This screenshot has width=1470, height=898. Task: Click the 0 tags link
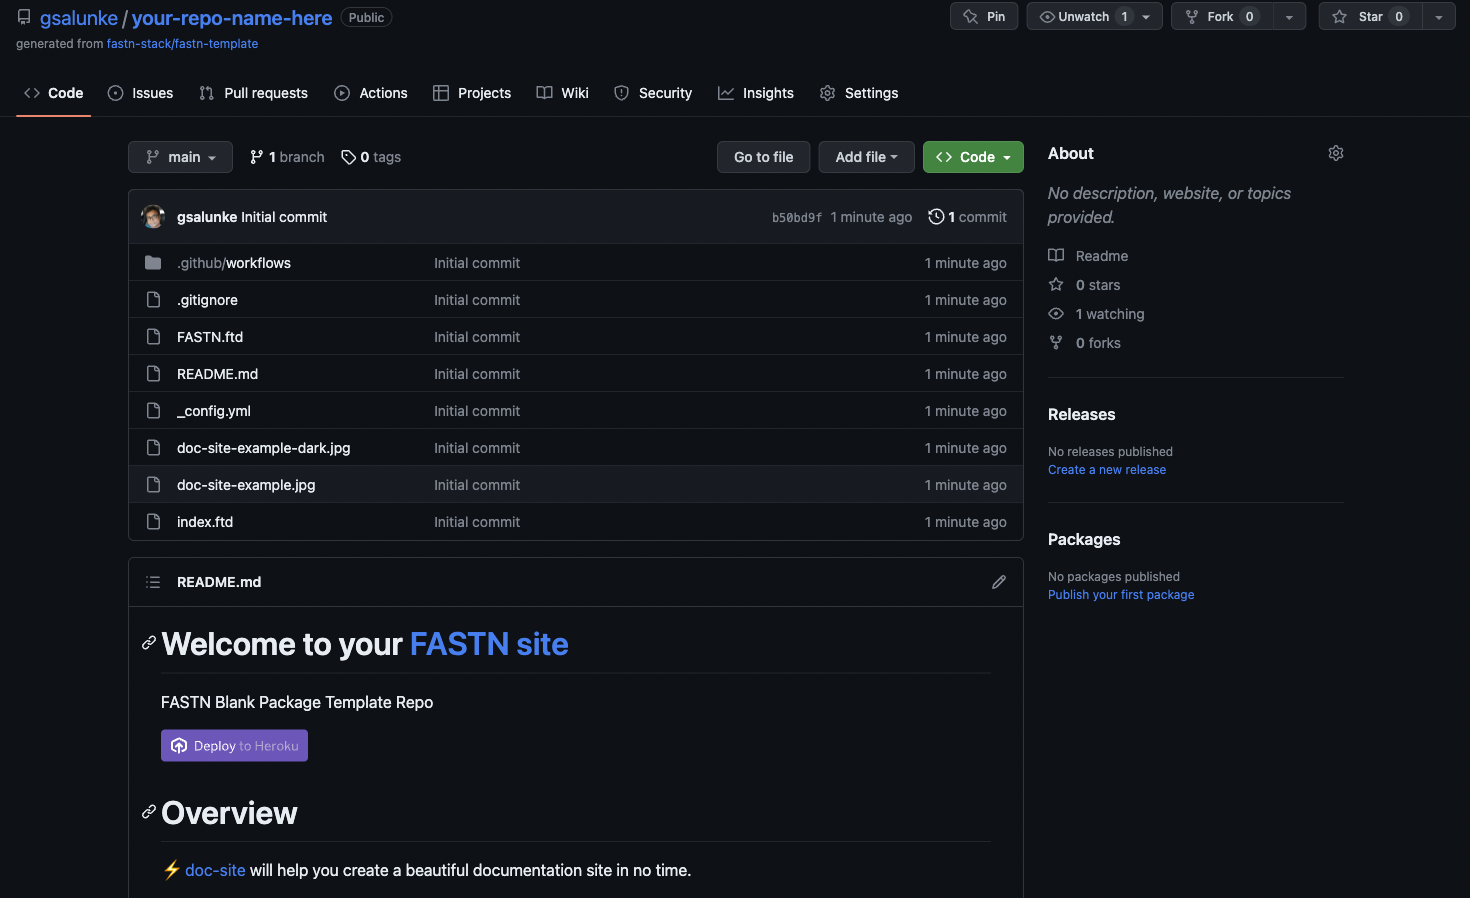click(371, 157)
